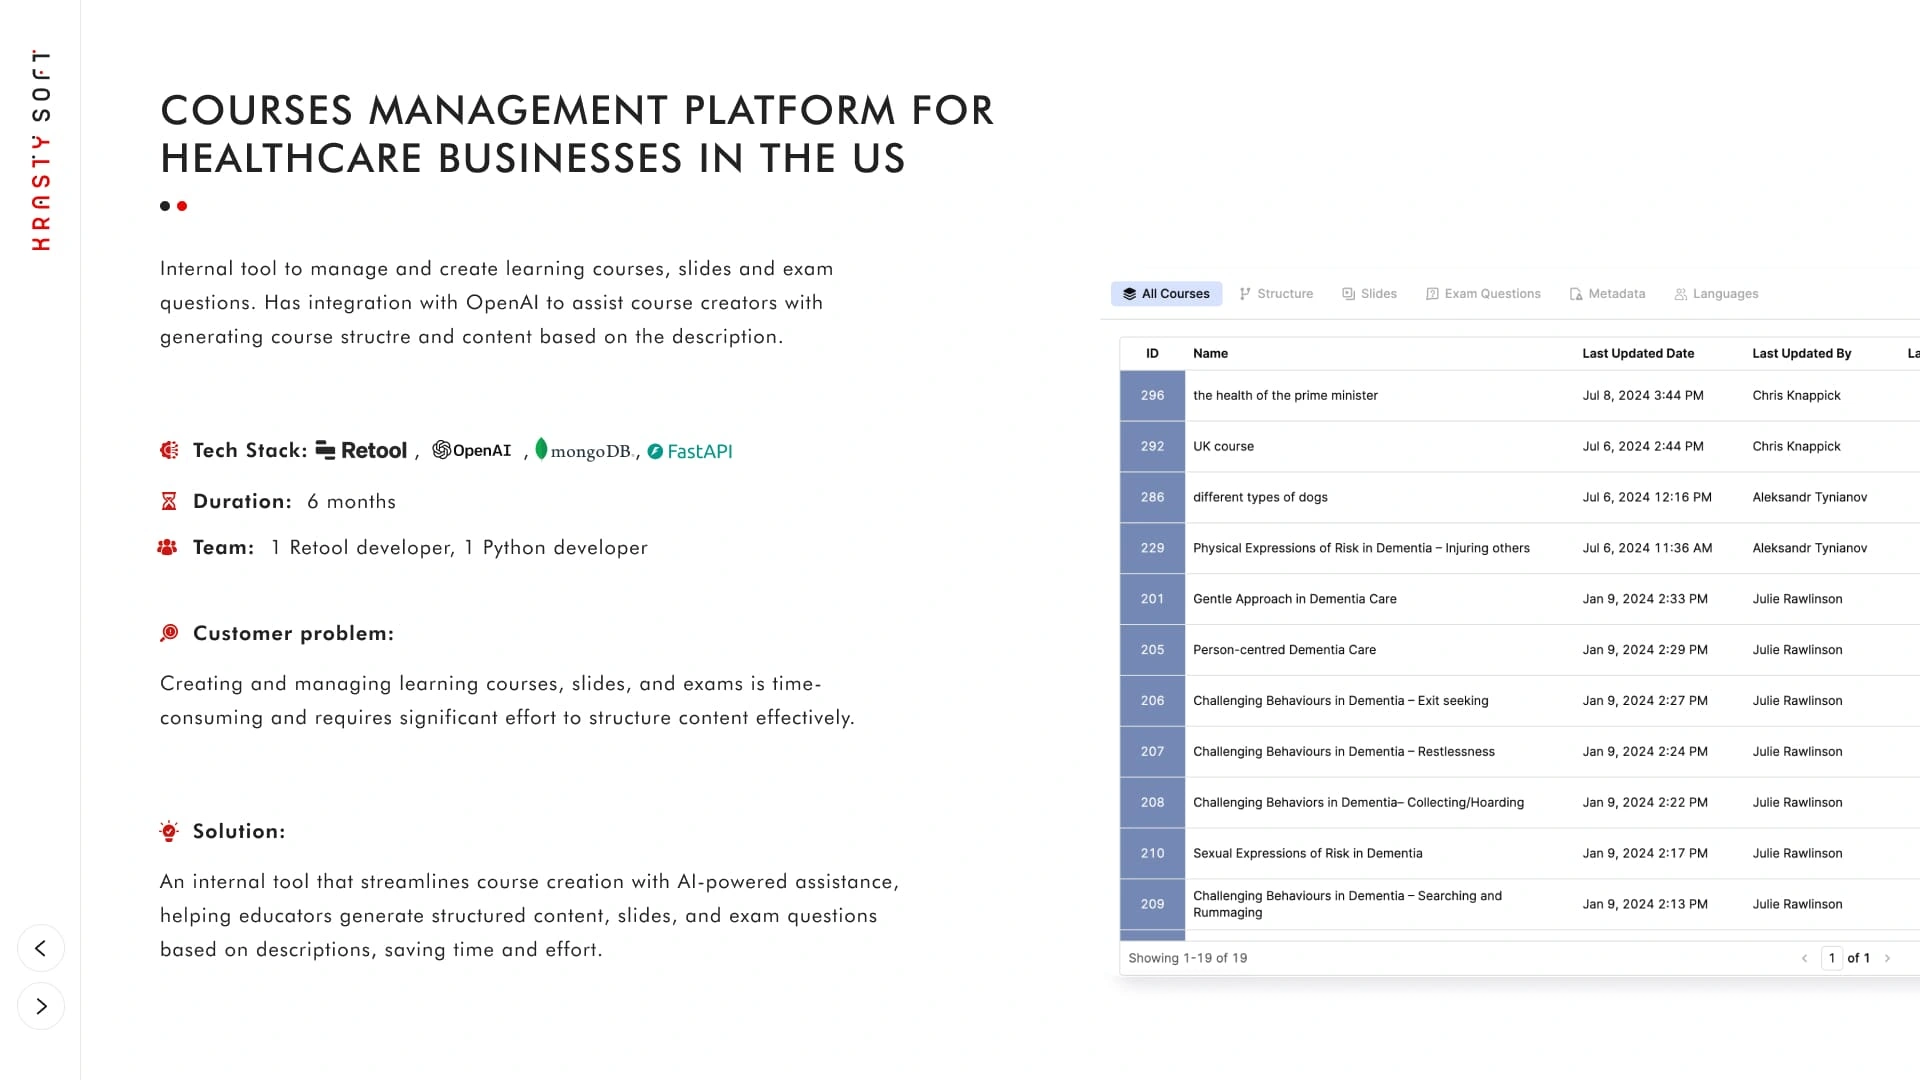This screenshot has height=1080, width=1920.
Task: Open the Metadata tab
Action: tap(1607, 293)
